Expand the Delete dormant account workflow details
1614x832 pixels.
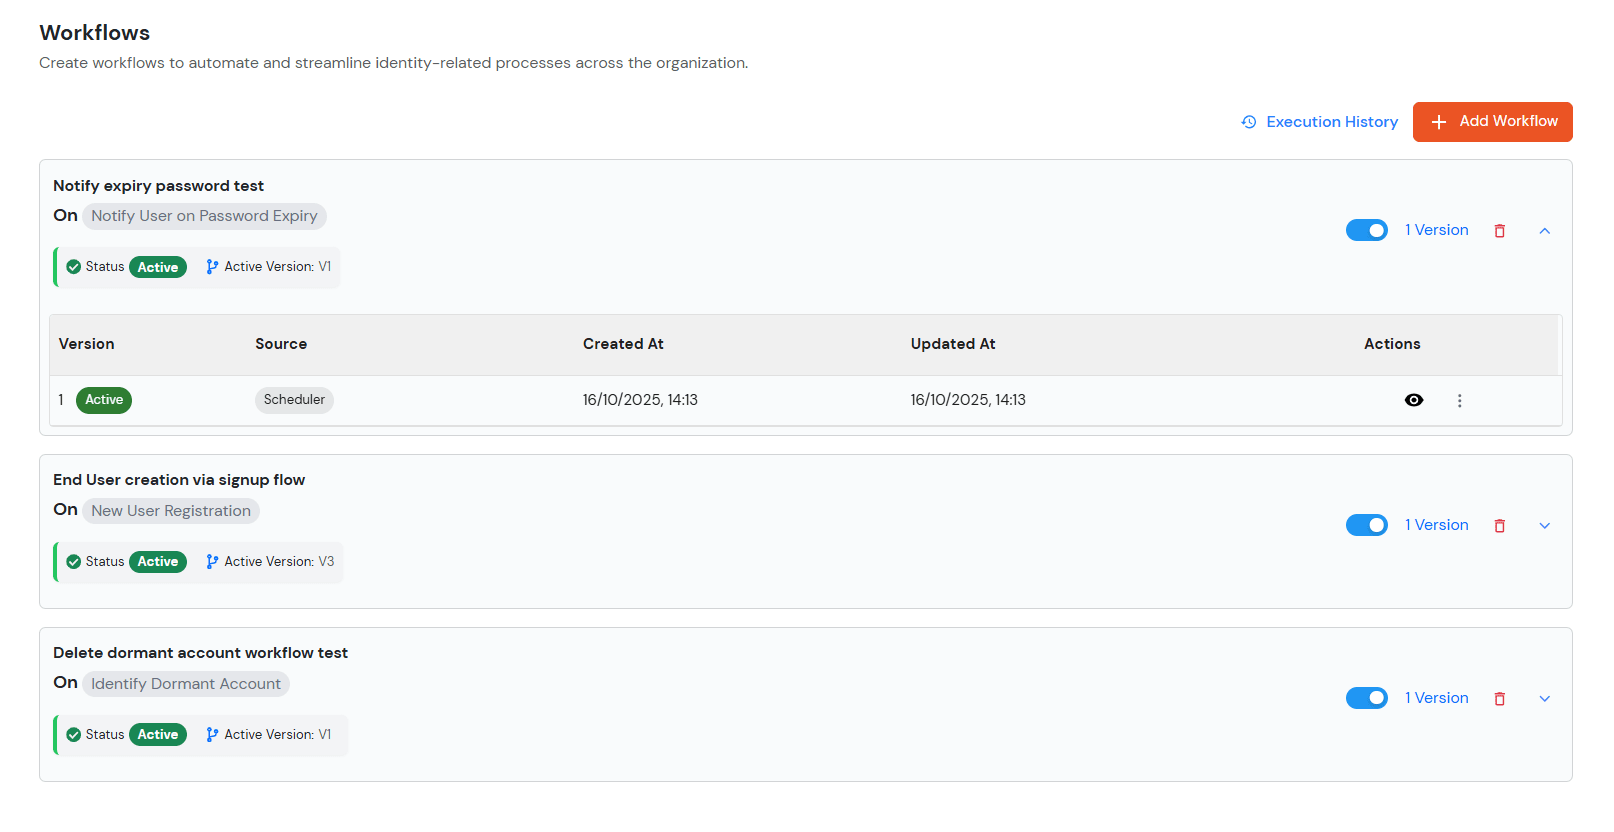1544,699
